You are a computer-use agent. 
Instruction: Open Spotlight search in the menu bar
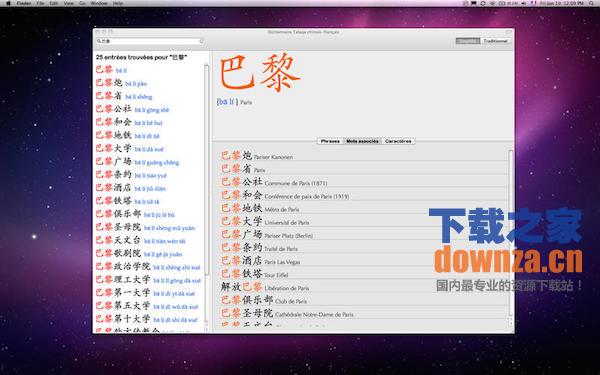[592, 3]
